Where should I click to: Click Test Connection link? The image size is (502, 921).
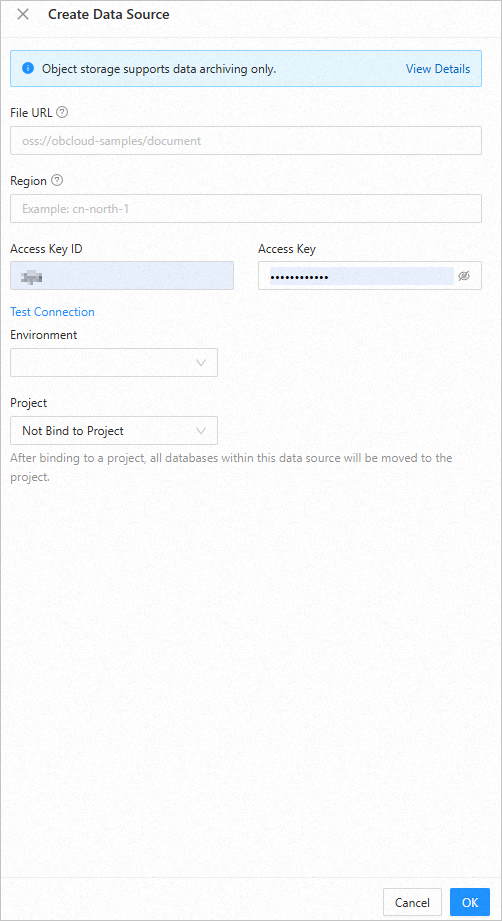pos(52,312)
